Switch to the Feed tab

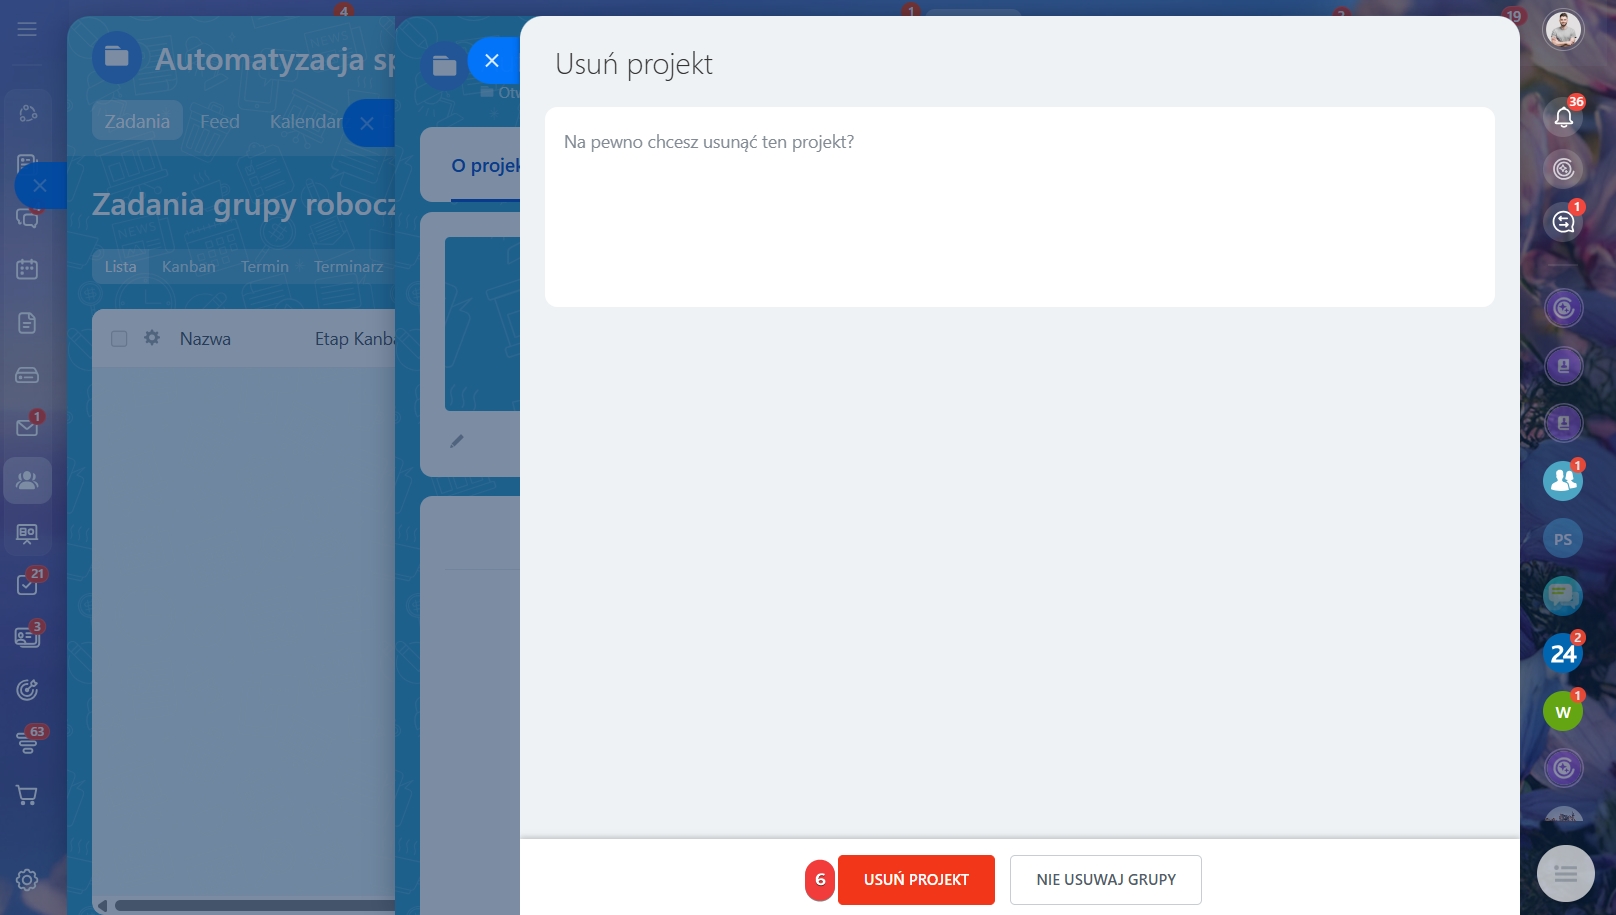click(x=220, y=121)
